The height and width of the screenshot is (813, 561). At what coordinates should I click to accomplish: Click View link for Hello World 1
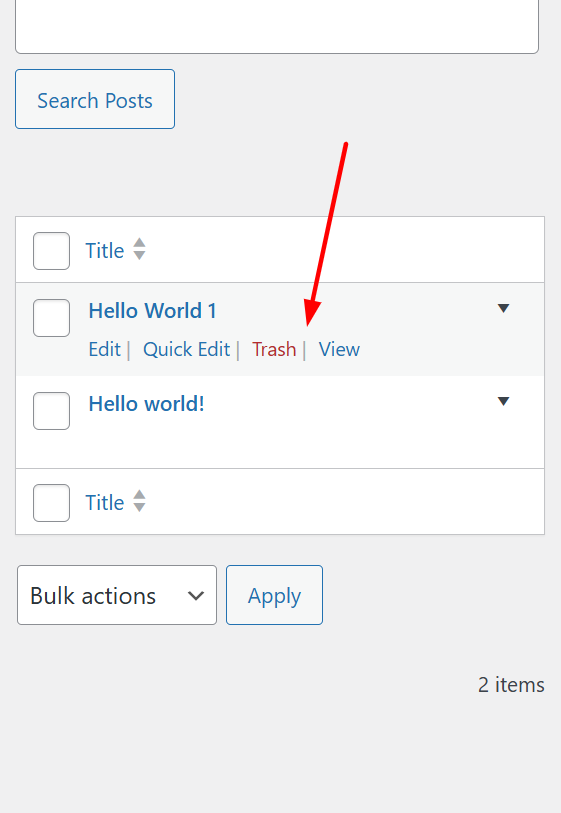coord(339,349)
